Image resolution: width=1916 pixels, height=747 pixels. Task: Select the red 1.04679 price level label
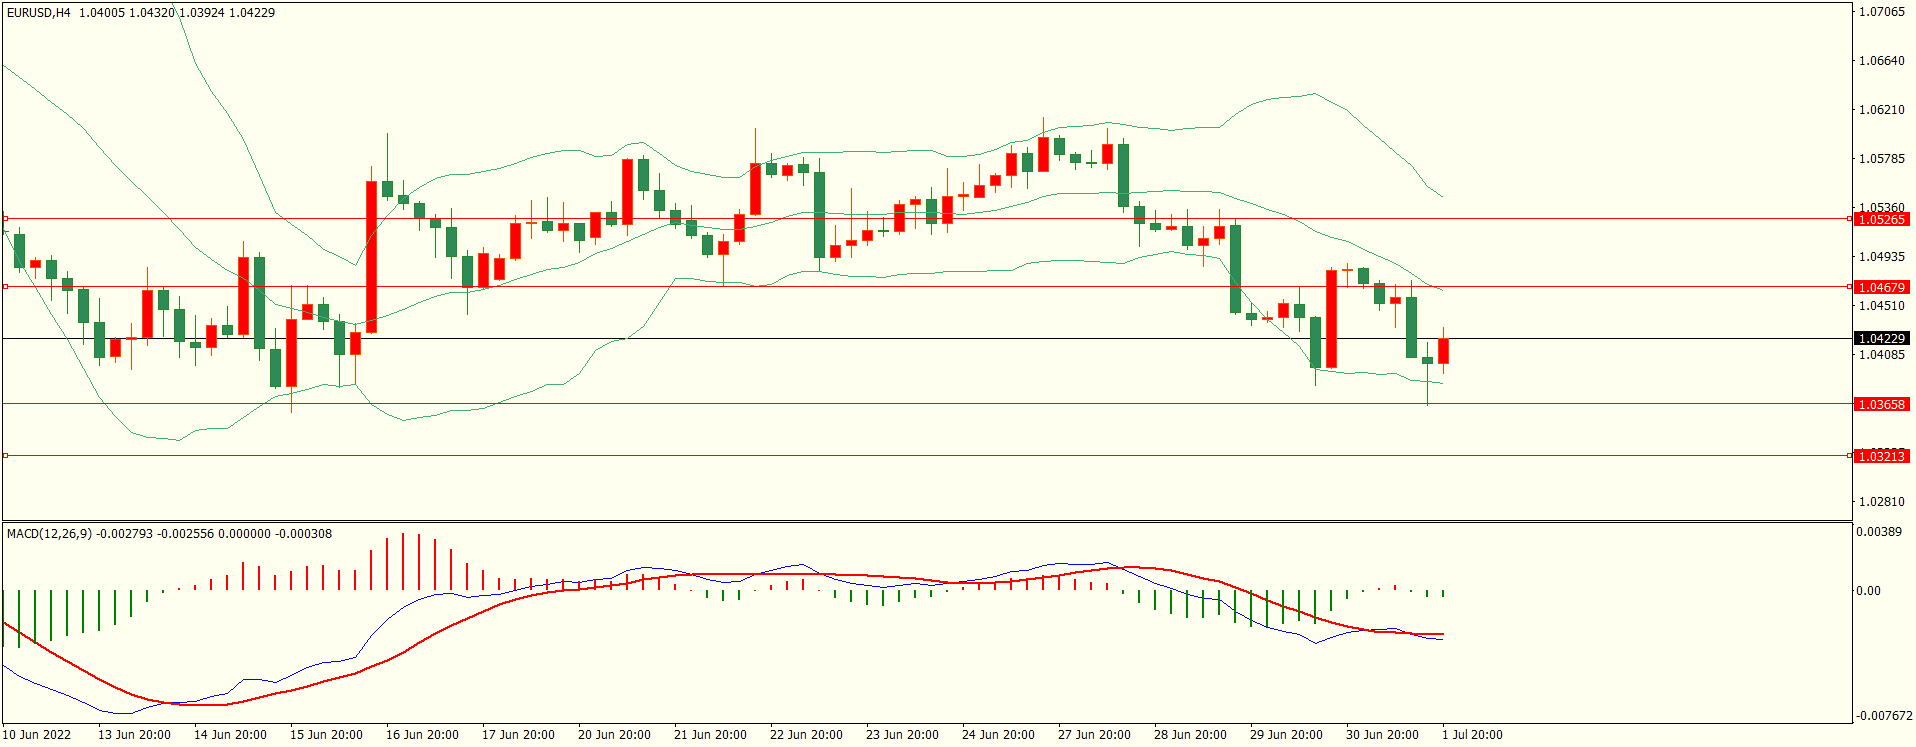[x=1880, y=287]
